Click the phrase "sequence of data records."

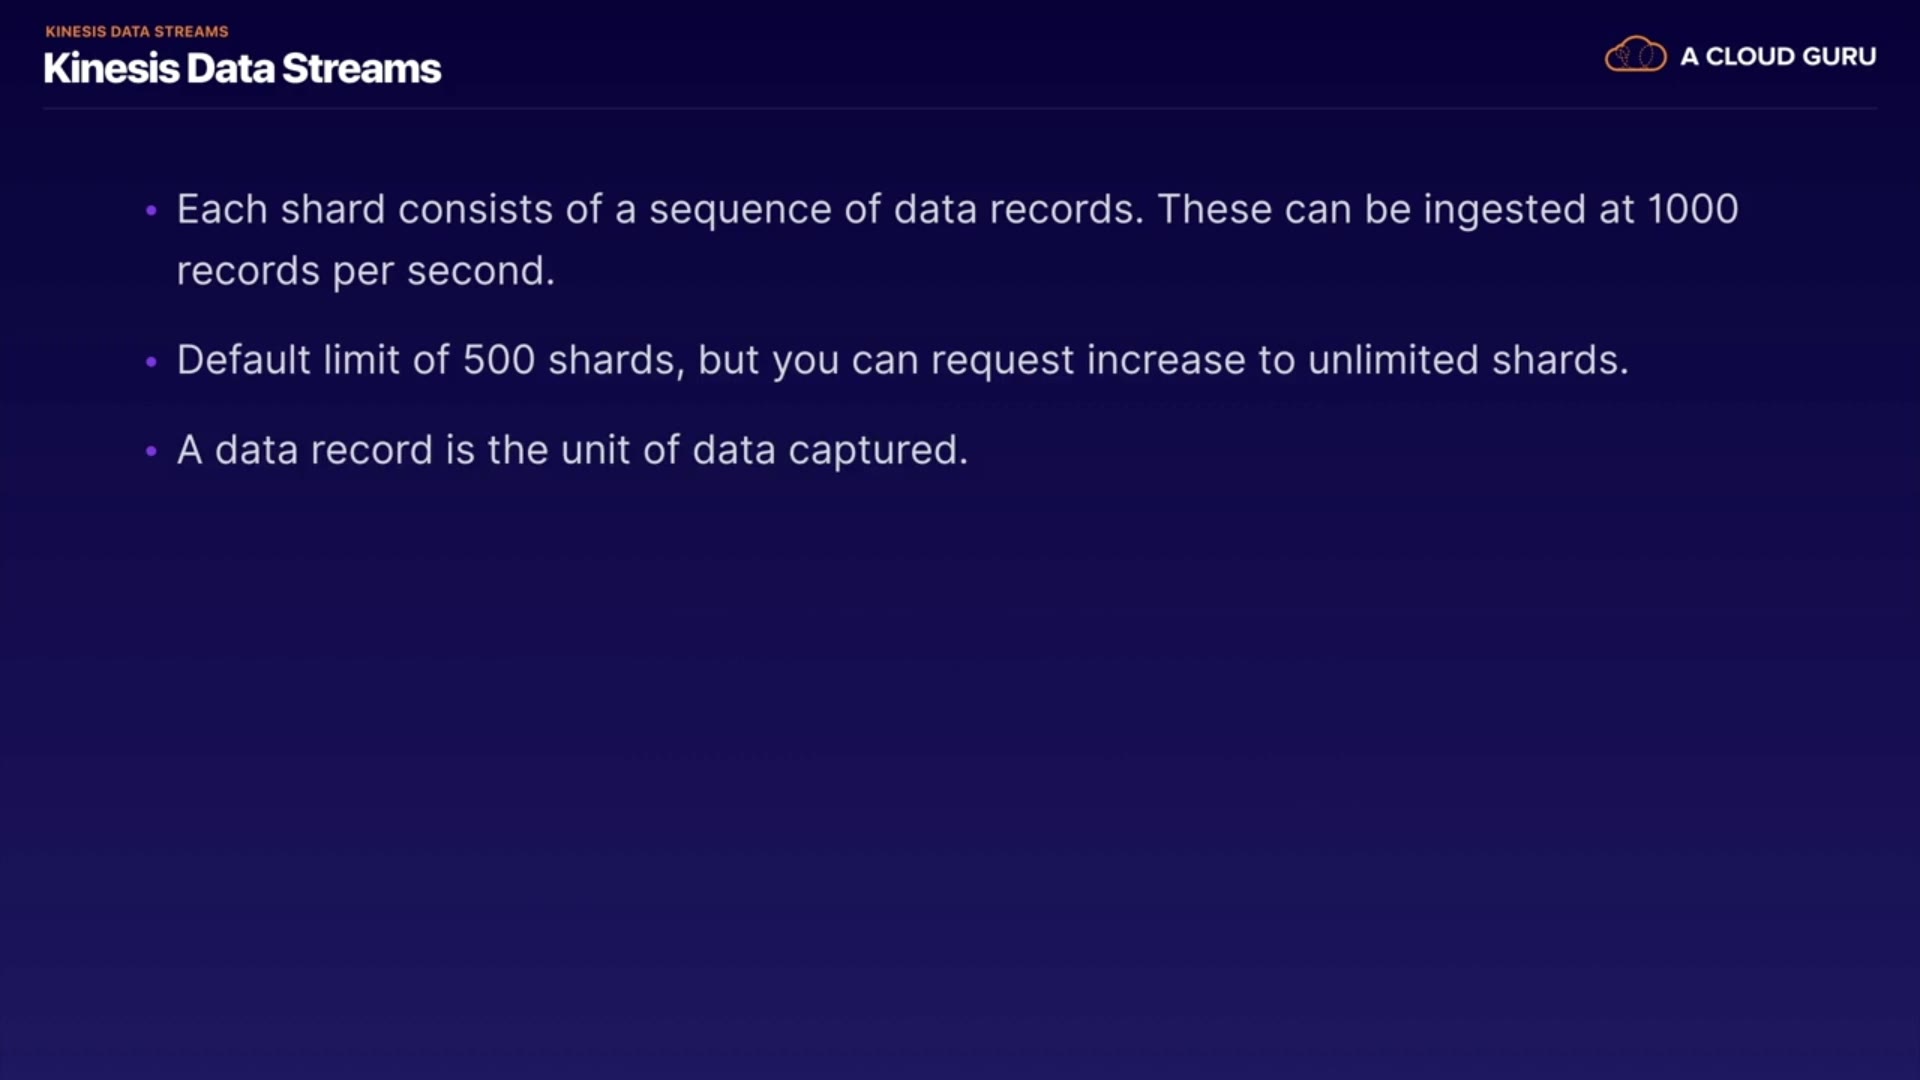pyautogui.click(x=896, y=210)
